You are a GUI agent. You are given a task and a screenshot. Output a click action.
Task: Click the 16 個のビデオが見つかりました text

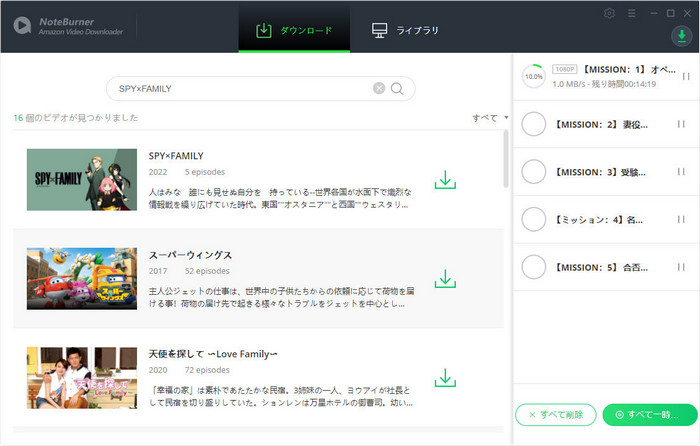(75, 118)
